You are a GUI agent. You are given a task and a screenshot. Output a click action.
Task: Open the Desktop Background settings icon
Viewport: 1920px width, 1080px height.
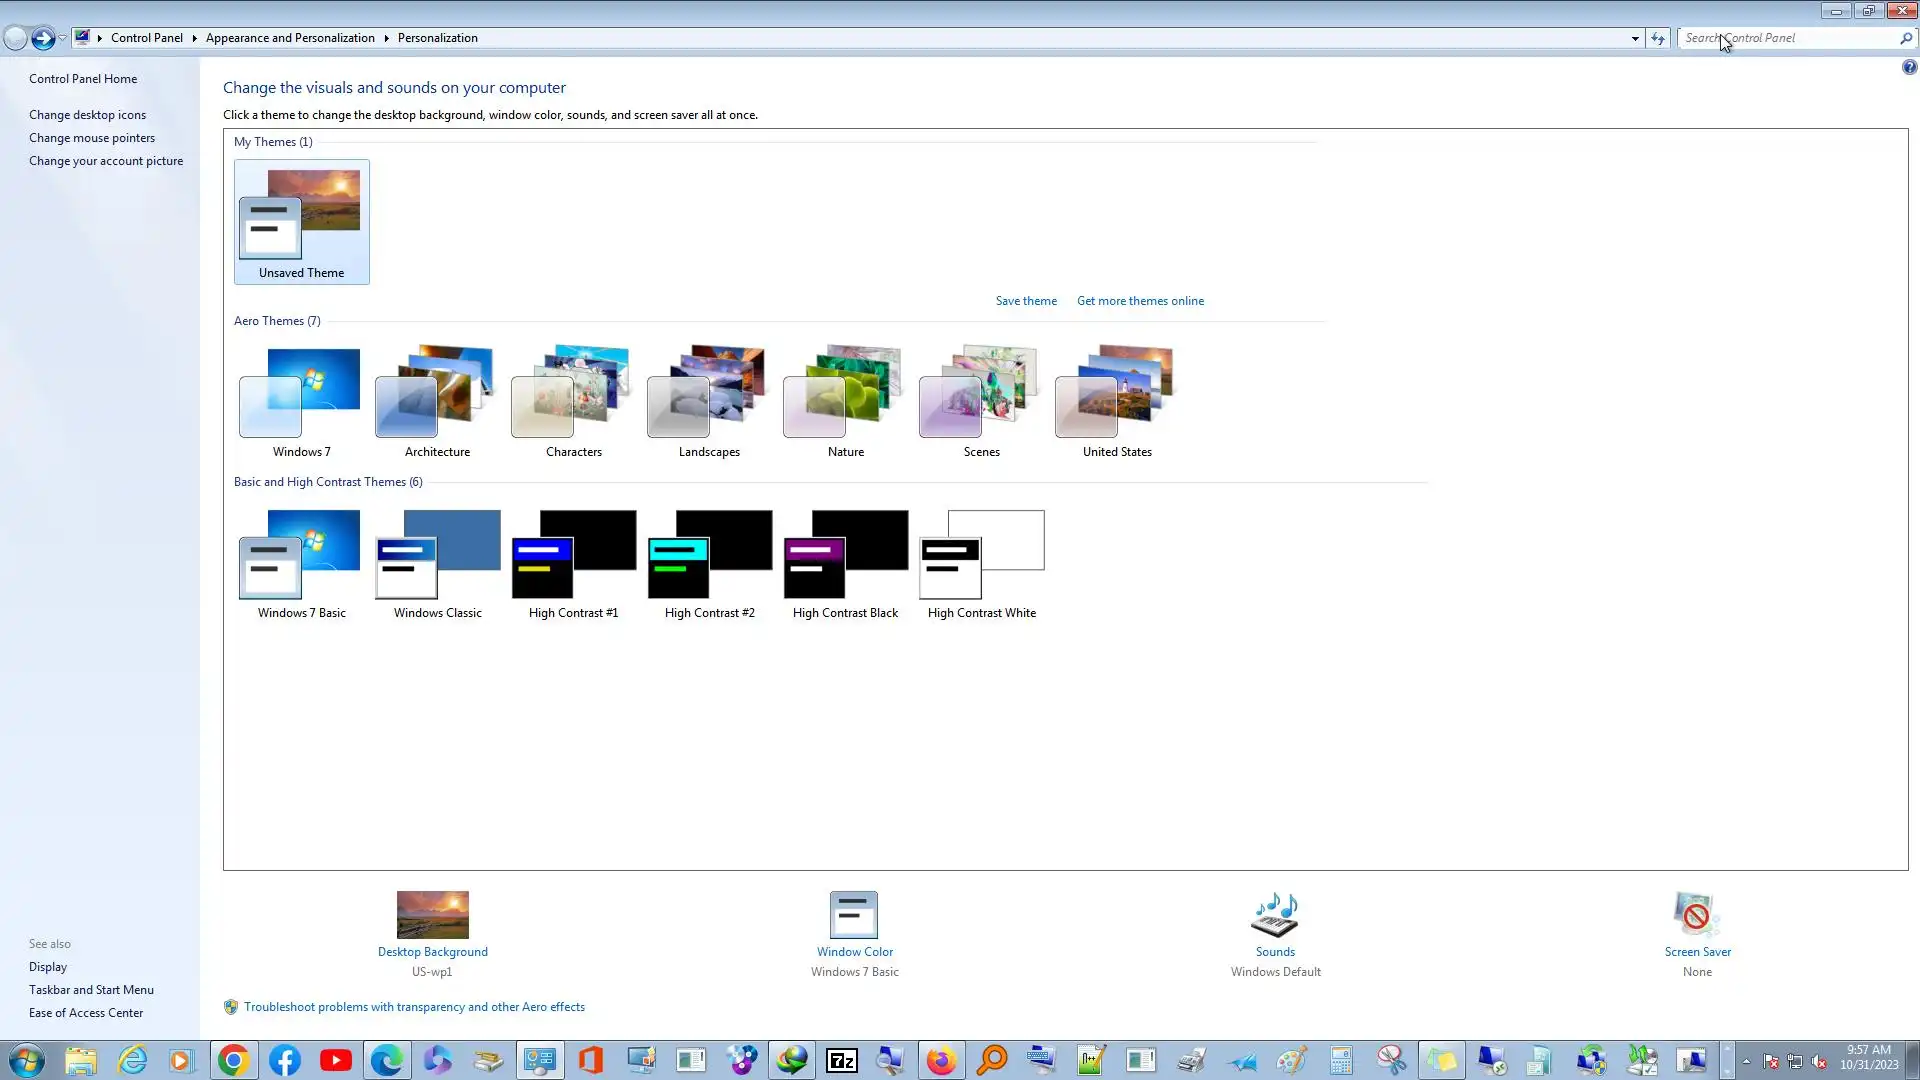[432, 914]
